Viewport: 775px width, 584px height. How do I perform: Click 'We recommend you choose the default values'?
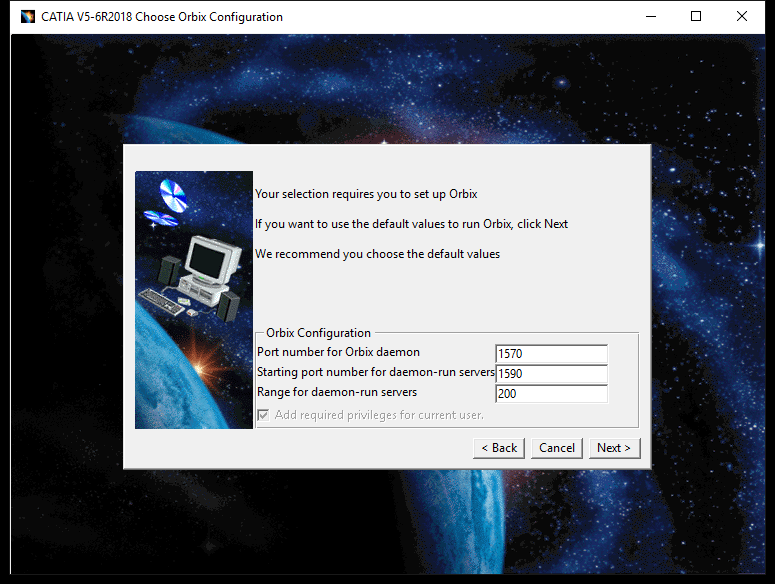(x=377, y=254)
